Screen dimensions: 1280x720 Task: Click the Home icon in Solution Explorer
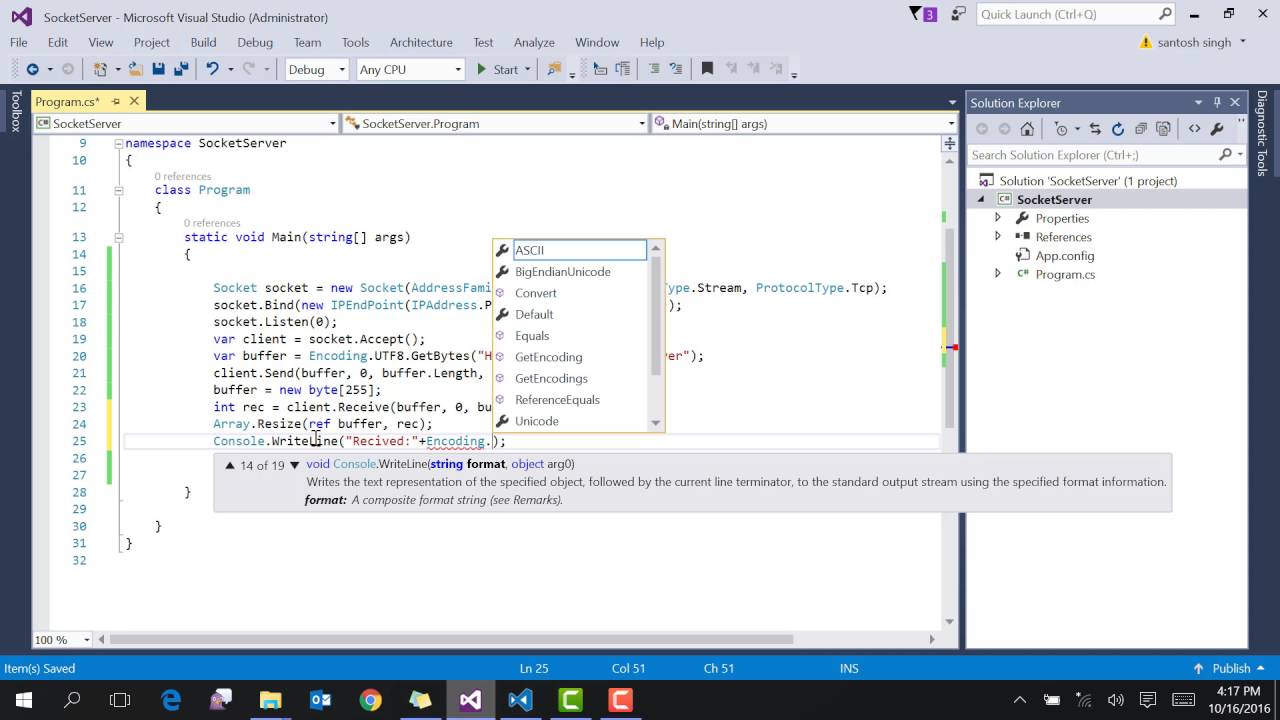click(x=1027, y=129)
